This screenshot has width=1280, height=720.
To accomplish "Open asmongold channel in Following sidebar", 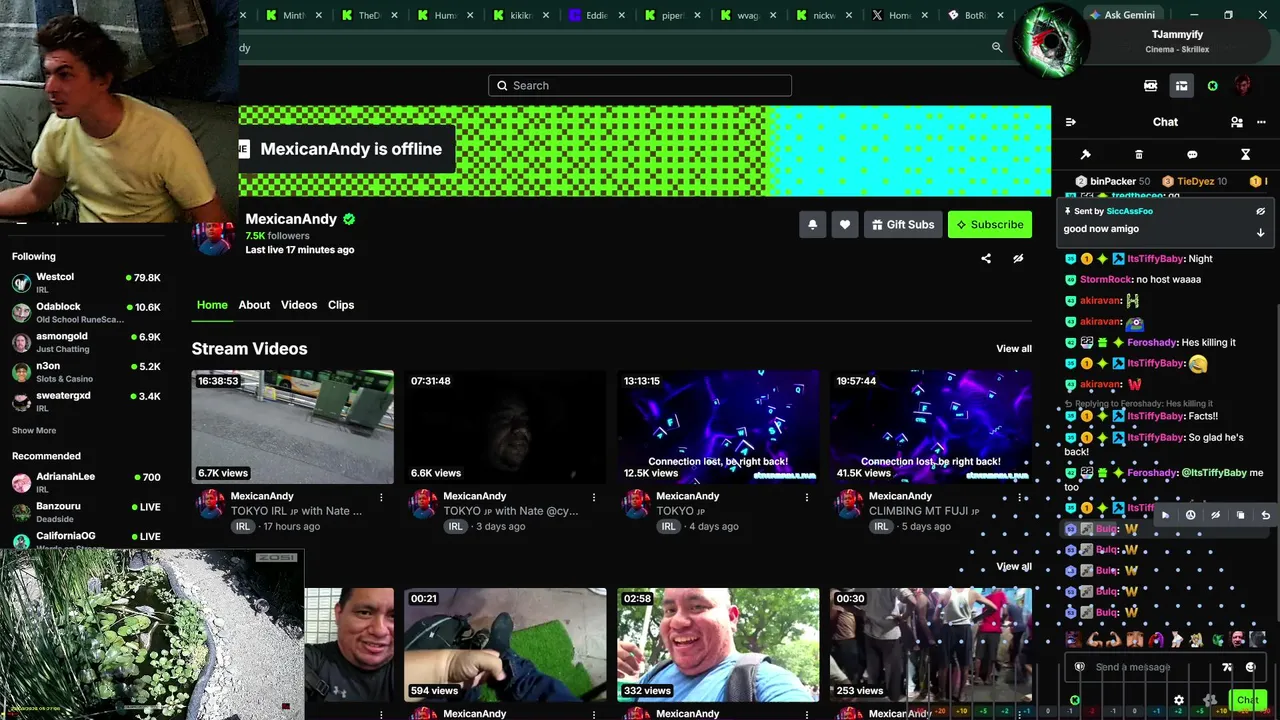I will click(x=86, y=342).
